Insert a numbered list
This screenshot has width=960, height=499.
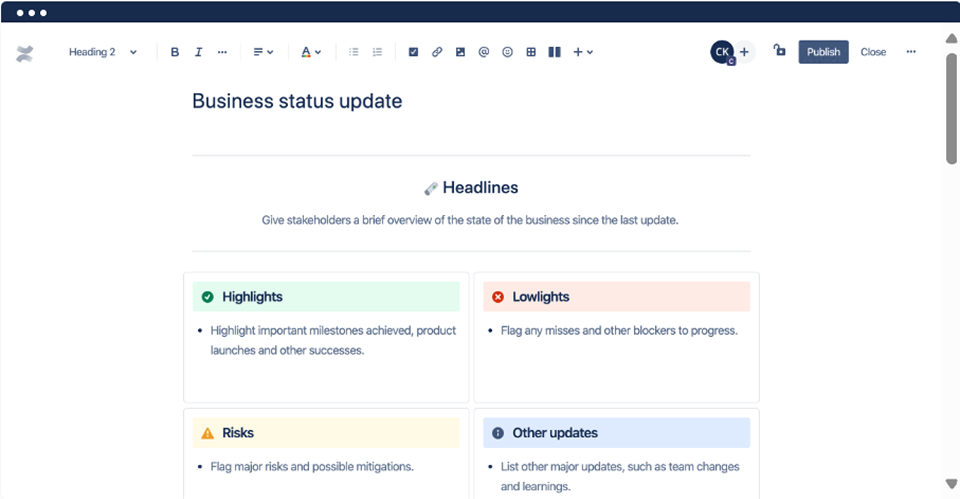[x=377, y=52]
